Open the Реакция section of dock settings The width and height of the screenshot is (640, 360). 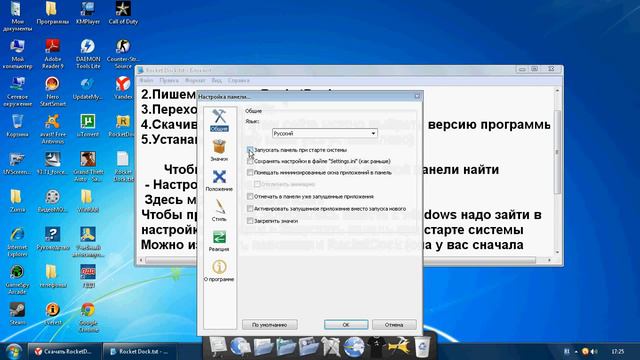coord(219,240)
